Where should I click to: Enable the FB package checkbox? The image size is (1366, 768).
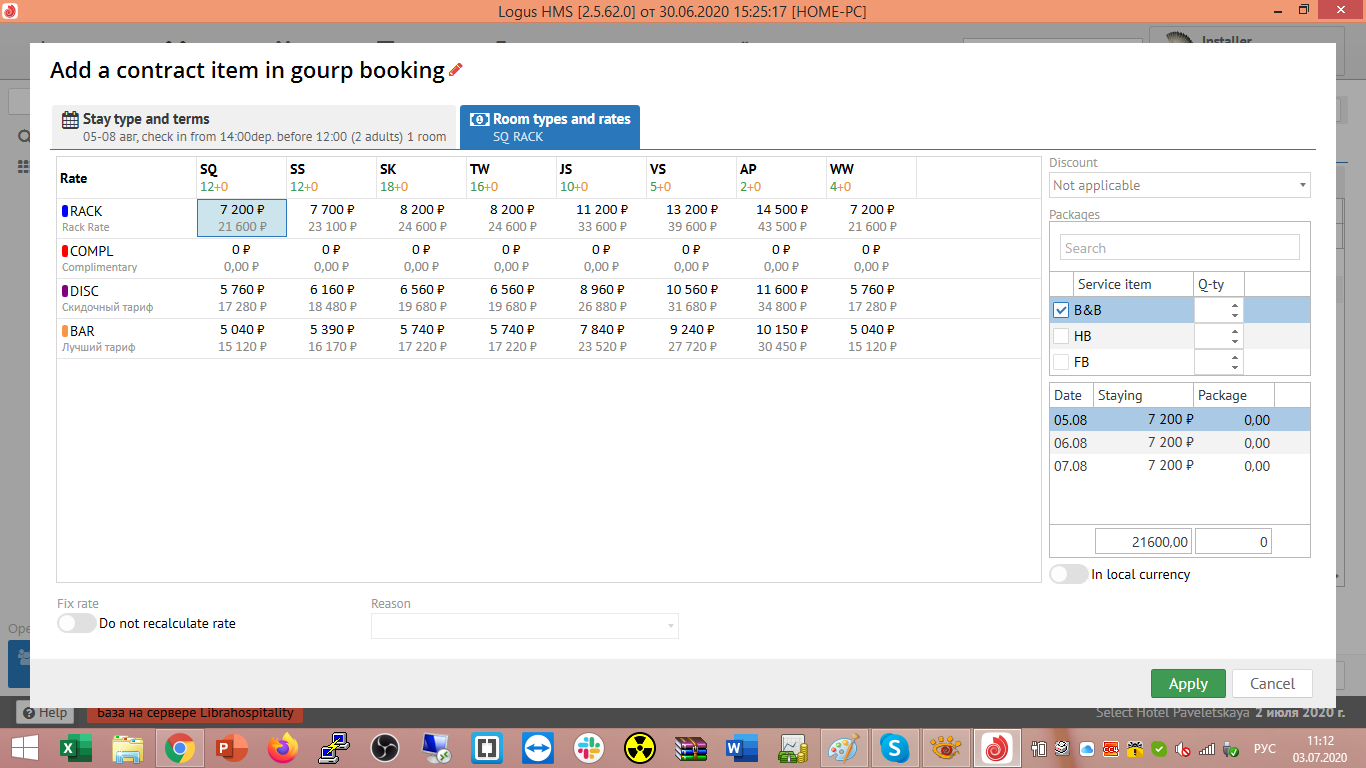click(x=1061, y=362)
